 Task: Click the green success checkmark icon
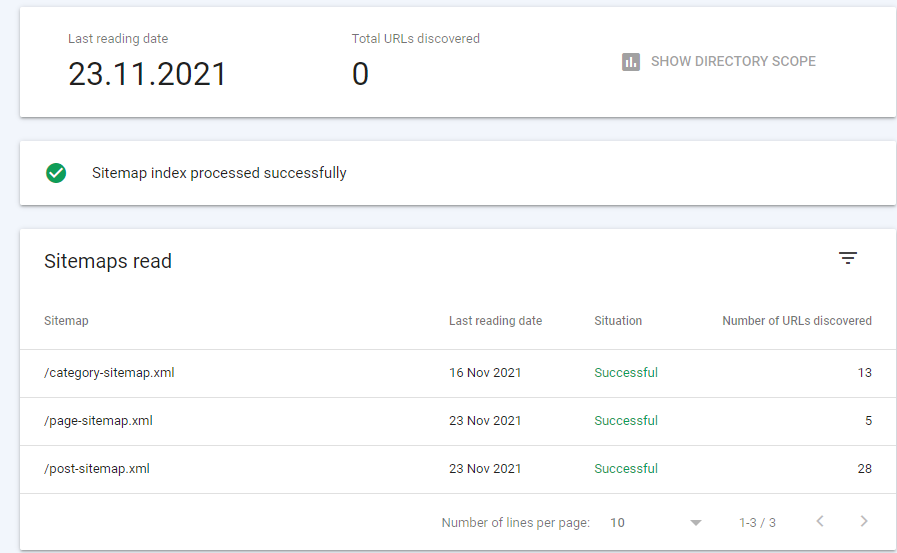click(56, 173)
